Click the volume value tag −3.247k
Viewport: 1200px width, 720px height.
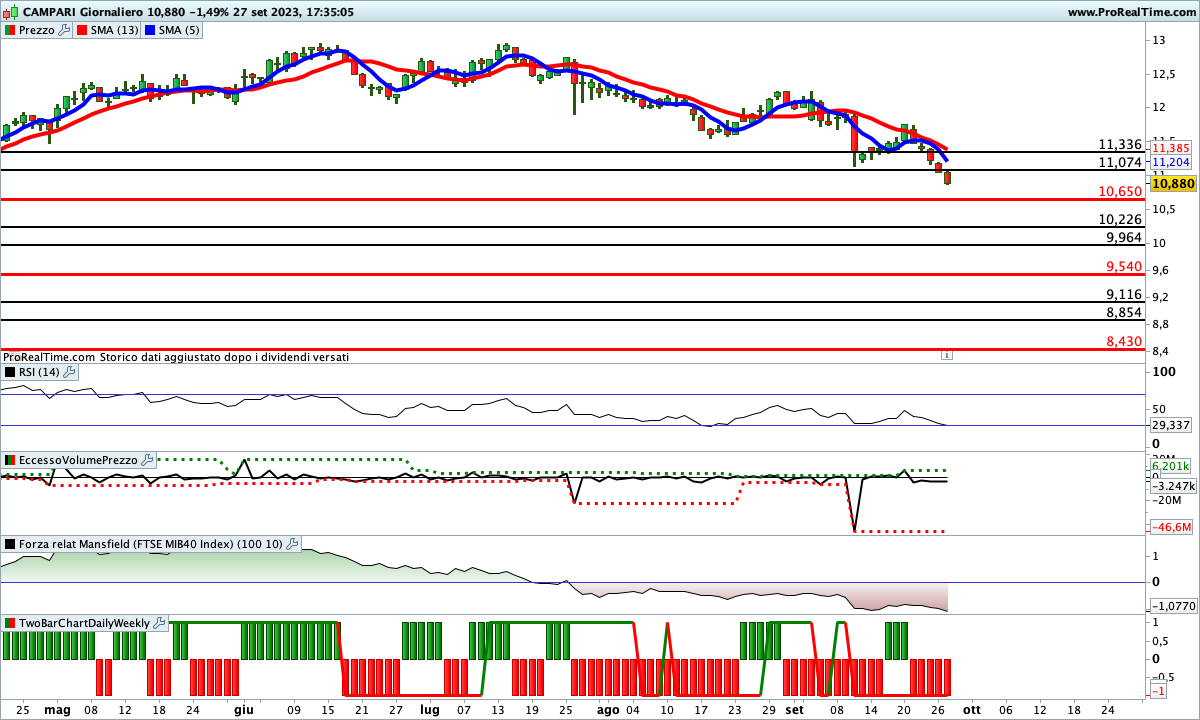click(x=1172, y=485)
